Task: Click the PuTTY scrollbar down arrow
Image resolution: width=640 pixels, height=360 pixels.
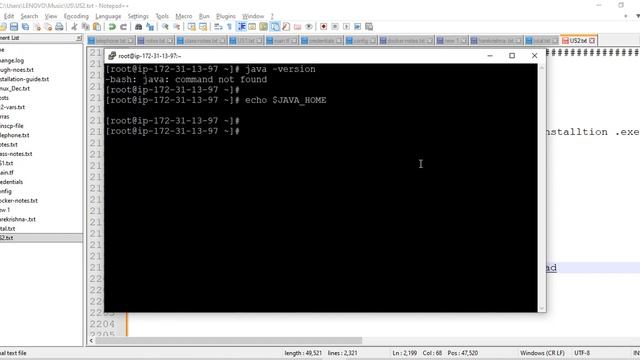Action: click(x=542, y=309)
